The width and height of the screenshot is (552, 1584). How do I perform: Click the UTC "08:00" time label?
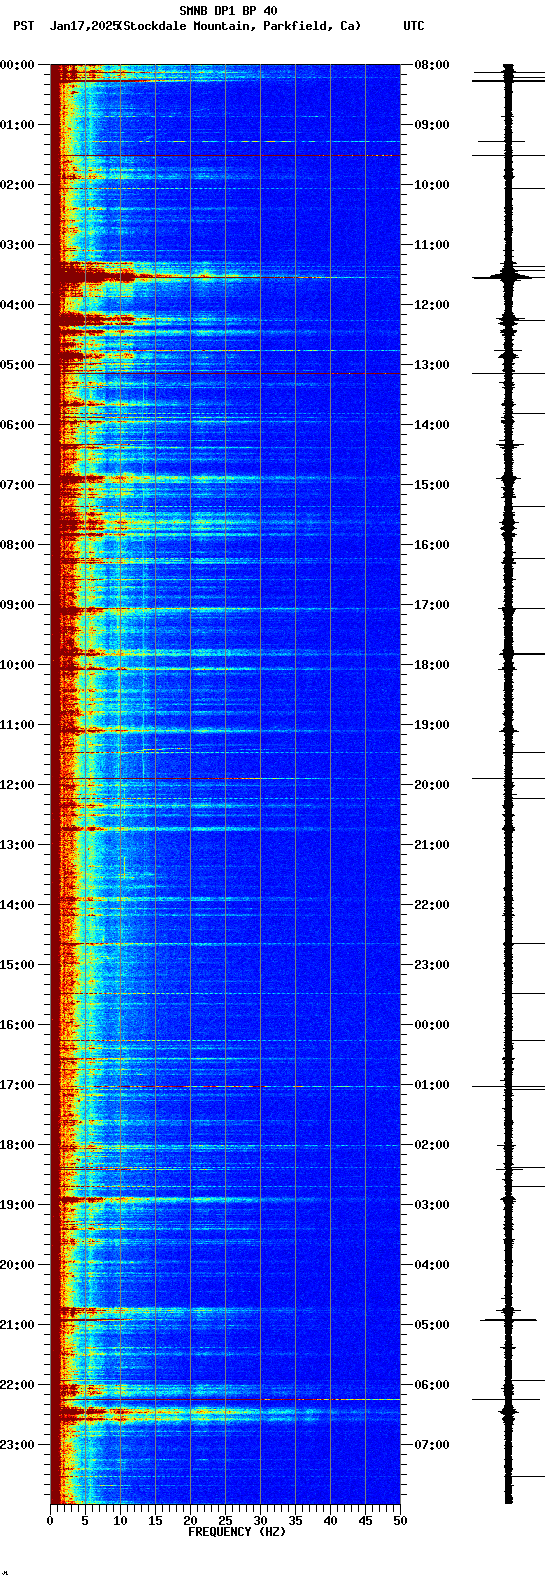click(432, 65)
